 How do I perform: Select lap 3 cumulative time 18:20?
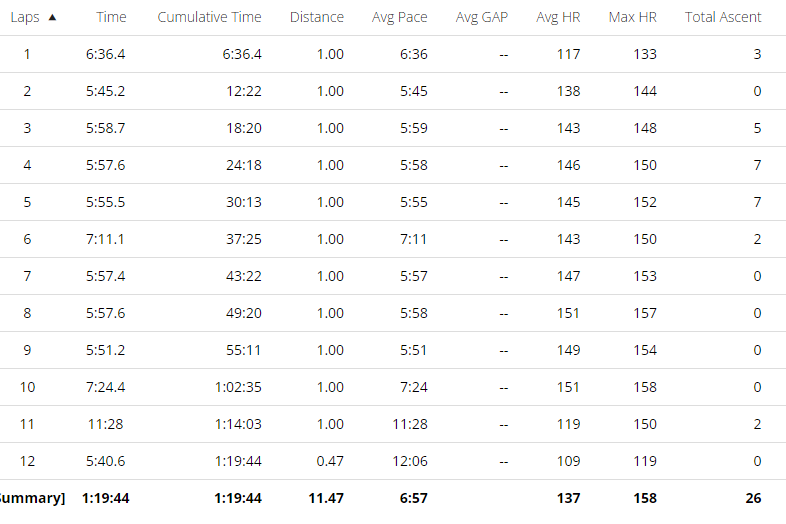[244, 128]
